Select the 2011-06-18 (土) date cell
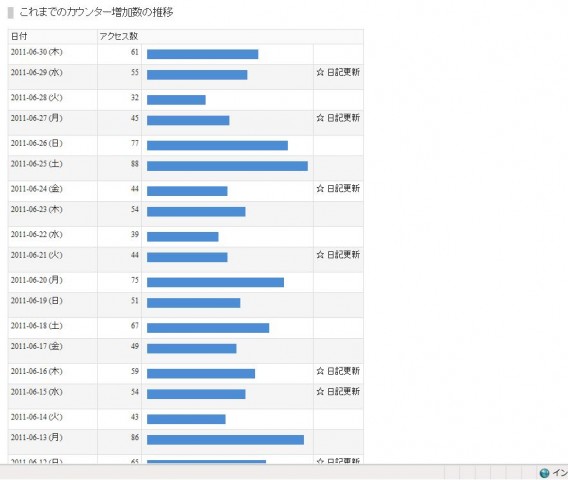Image resolution: width=568 pixels, height=480 pixels. click(x=37, y=326)
